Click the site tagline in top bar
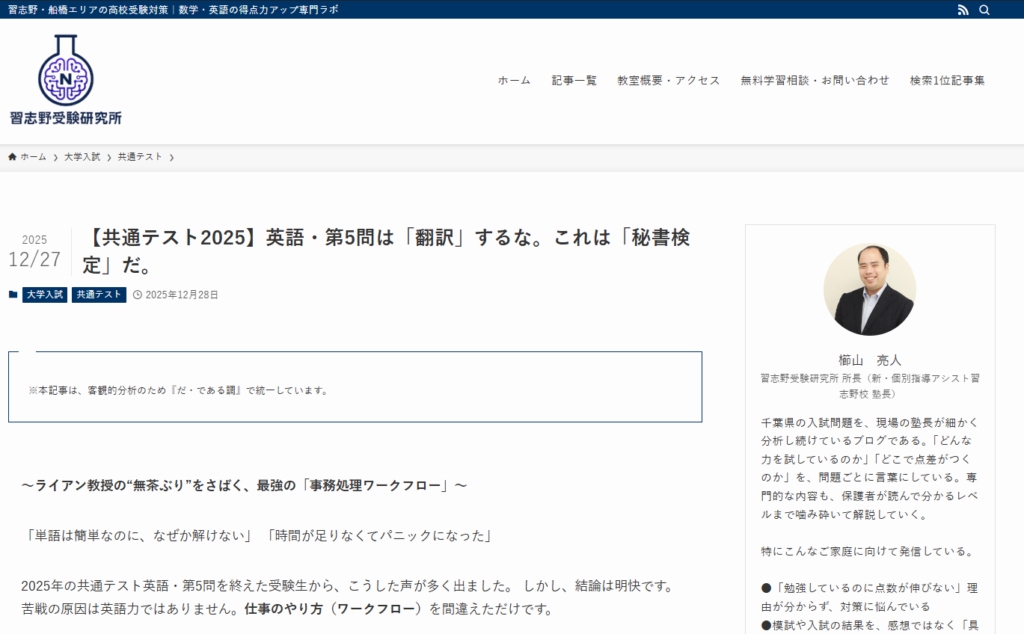Screen dimensions: 1024x634 [173, 10]
